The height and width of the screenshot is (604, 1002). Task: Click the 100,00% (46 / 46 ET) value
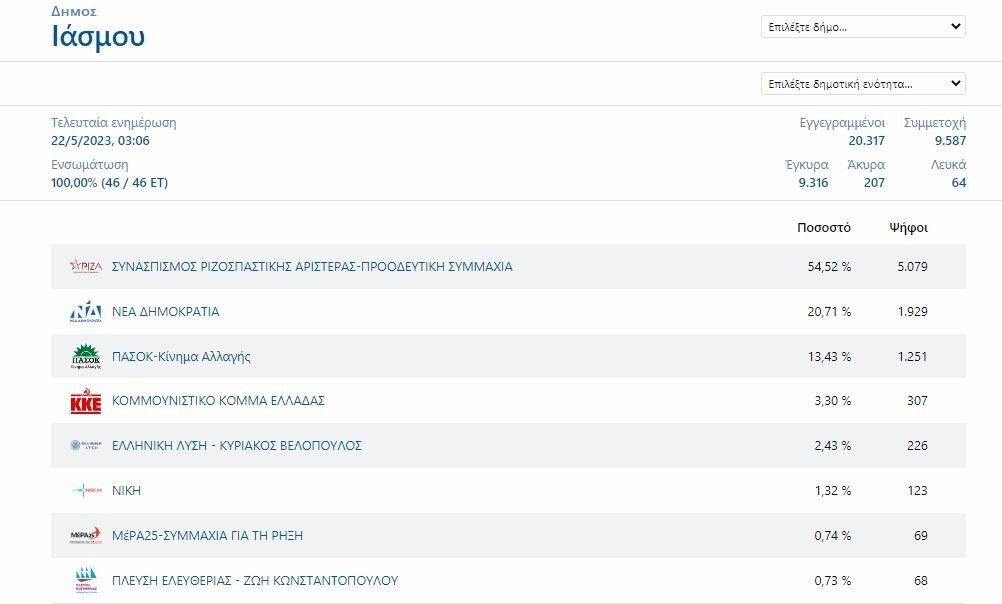[109, 183]
